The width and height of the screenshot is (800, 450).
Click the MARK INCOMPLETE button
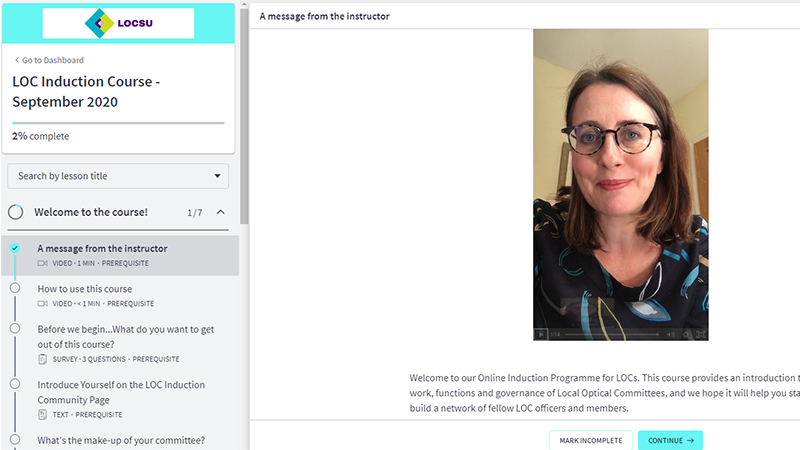click(x=591, y=440)
